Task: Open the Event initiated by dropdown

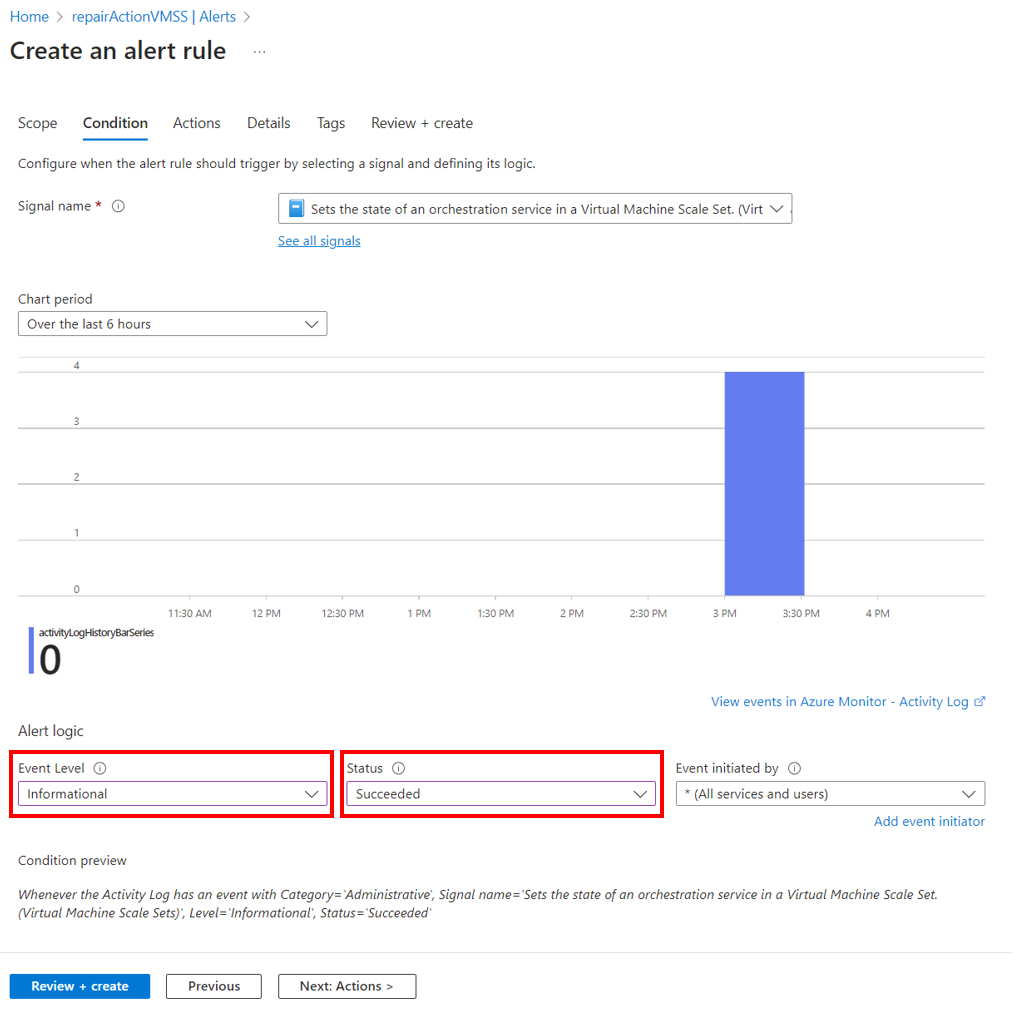Action: pos(830,794)
